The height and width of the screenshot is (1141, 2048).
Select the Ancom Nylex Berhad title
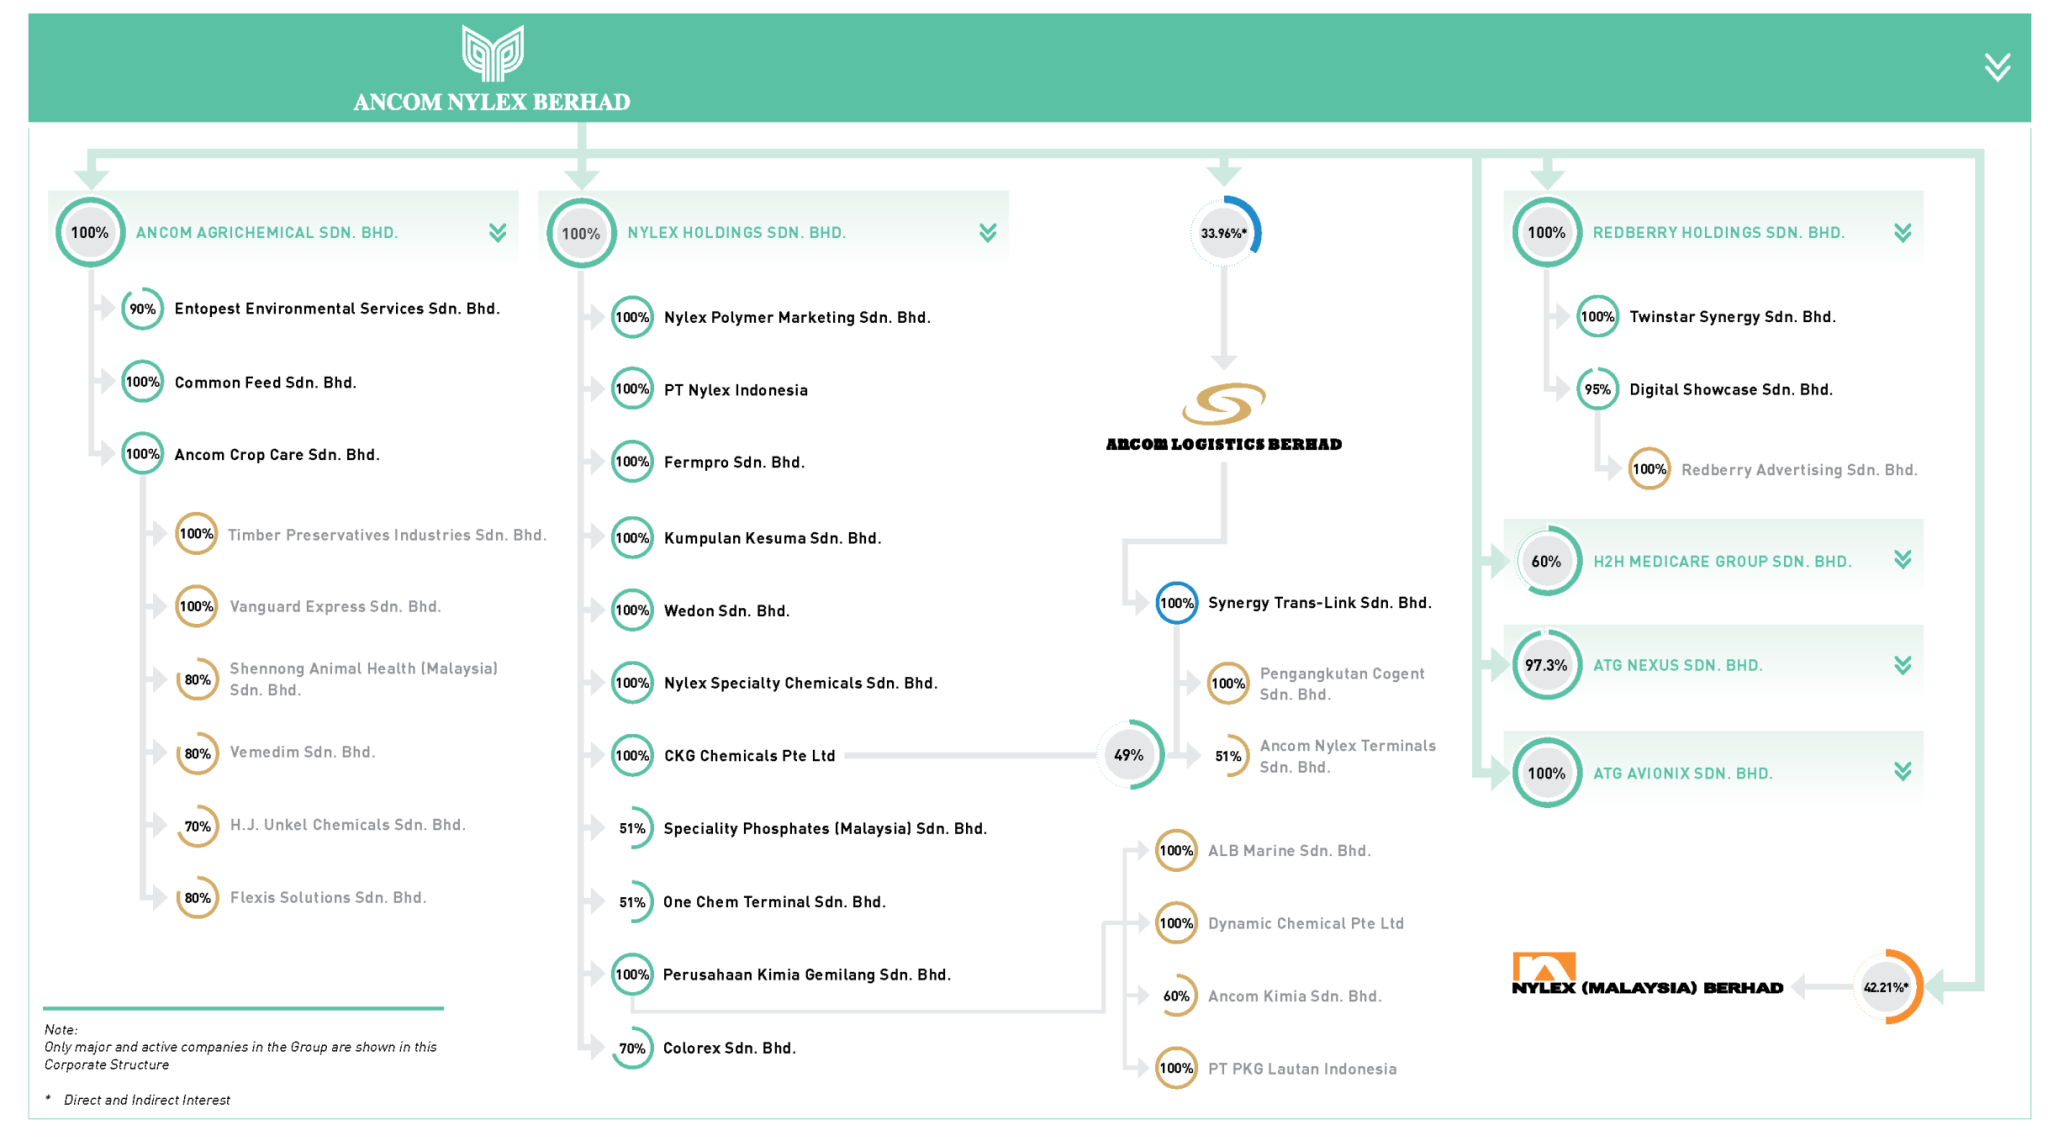(x=492, y=102)
